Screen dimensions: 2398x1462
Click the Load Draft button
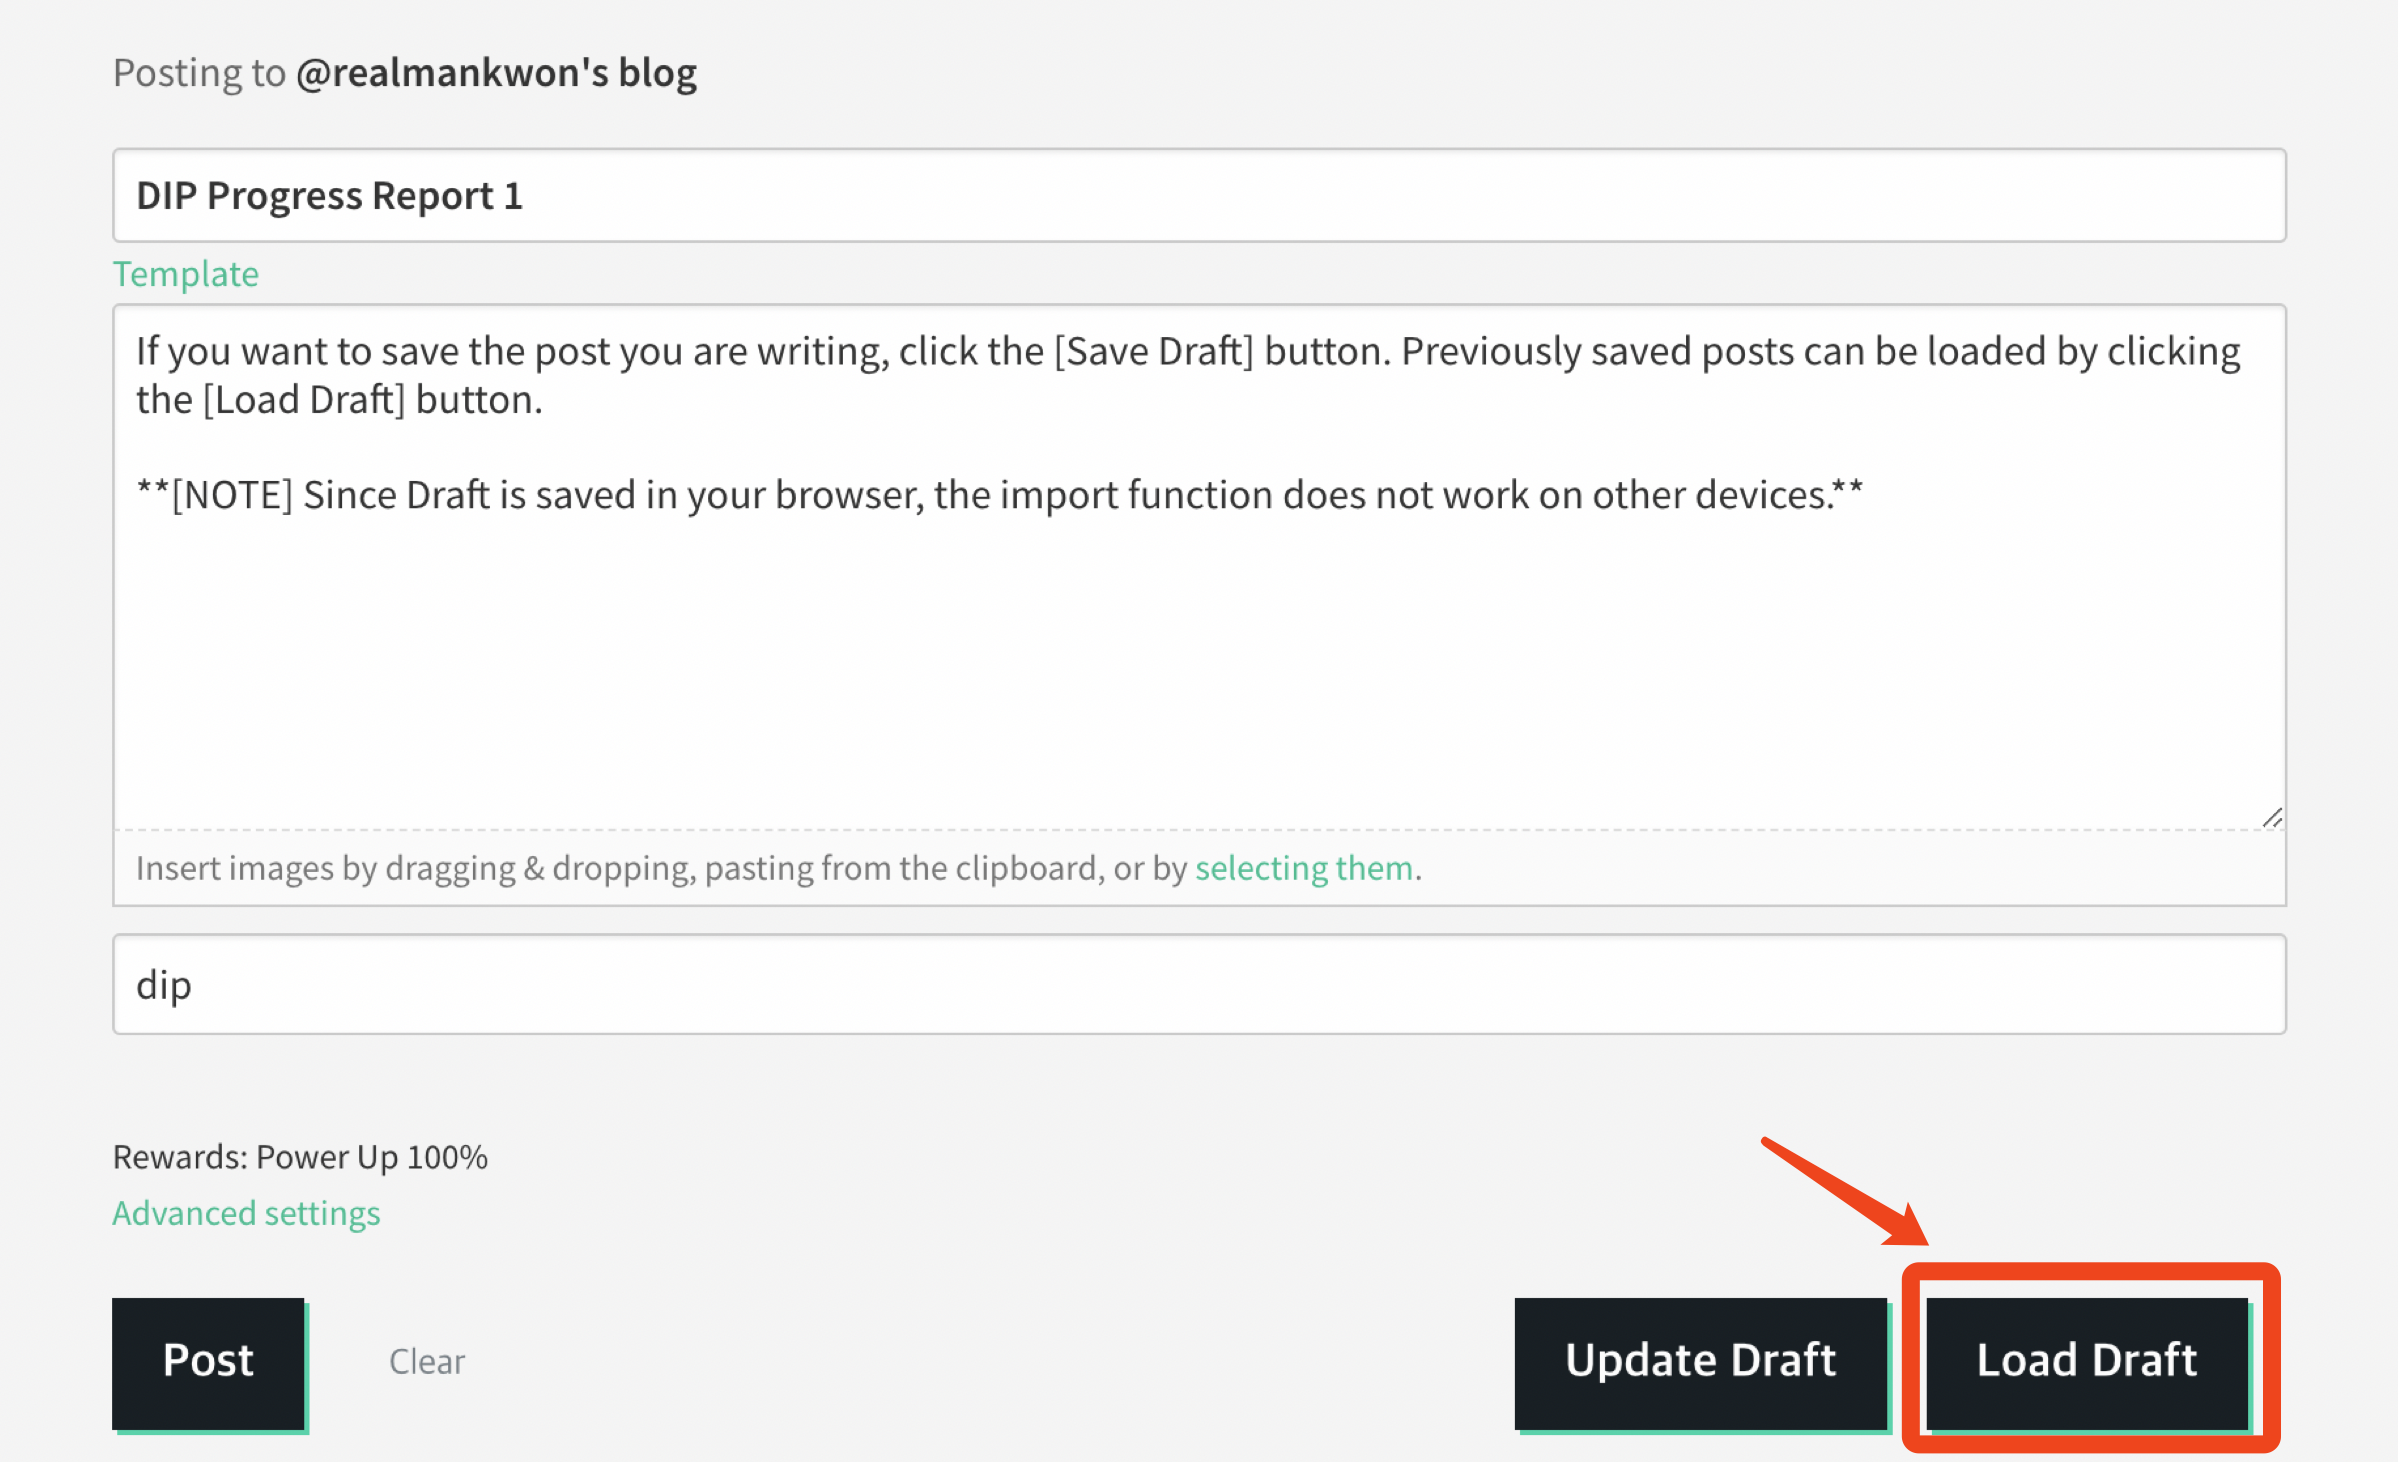[x=2087, y=1361]
